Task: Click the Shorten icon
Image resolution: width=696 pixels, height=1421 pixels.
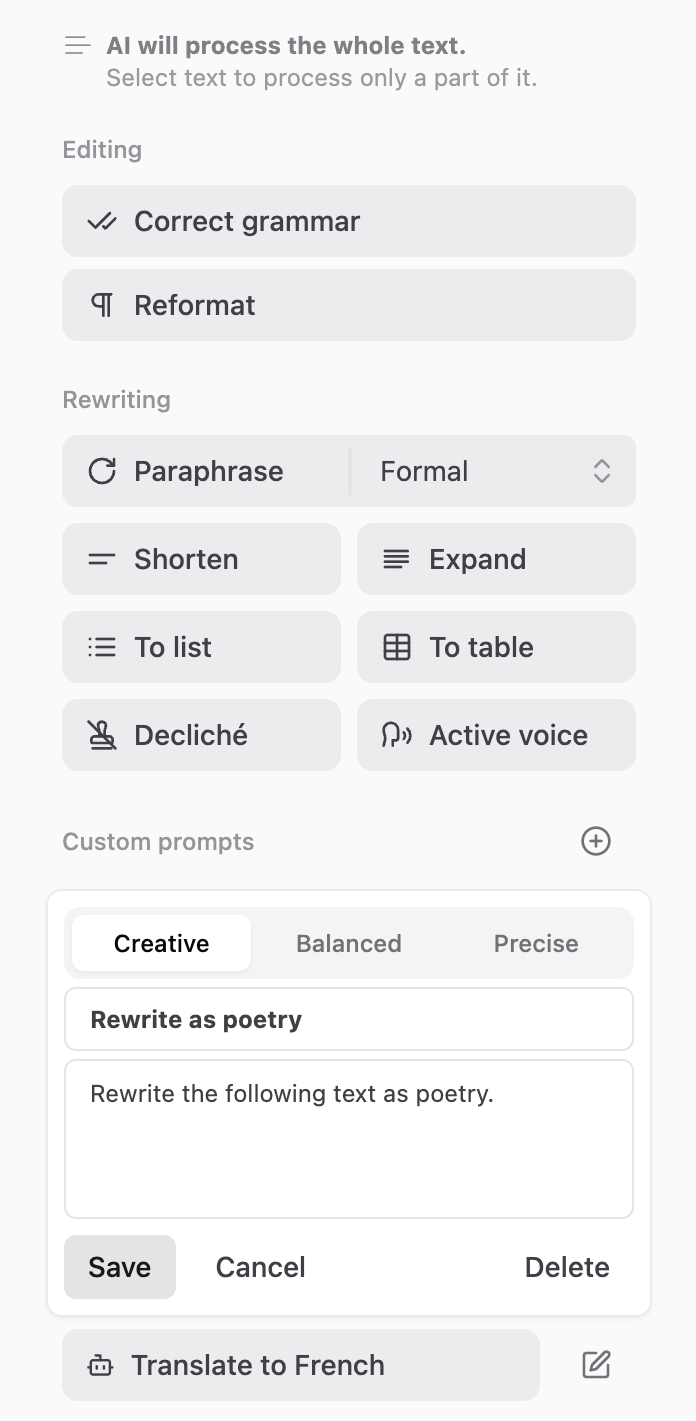Action: tap(101, 559)
